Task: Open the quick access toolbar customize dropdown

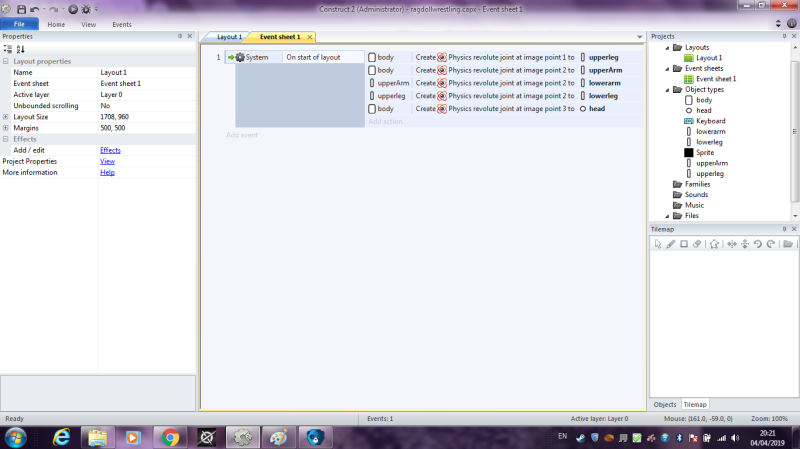Action: click(96, 9)
